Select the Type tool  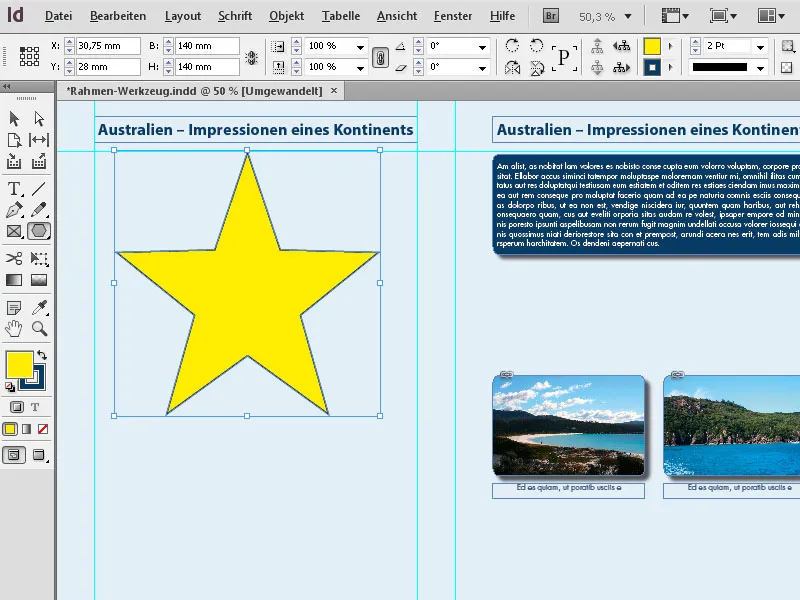[x=14, y=189]
